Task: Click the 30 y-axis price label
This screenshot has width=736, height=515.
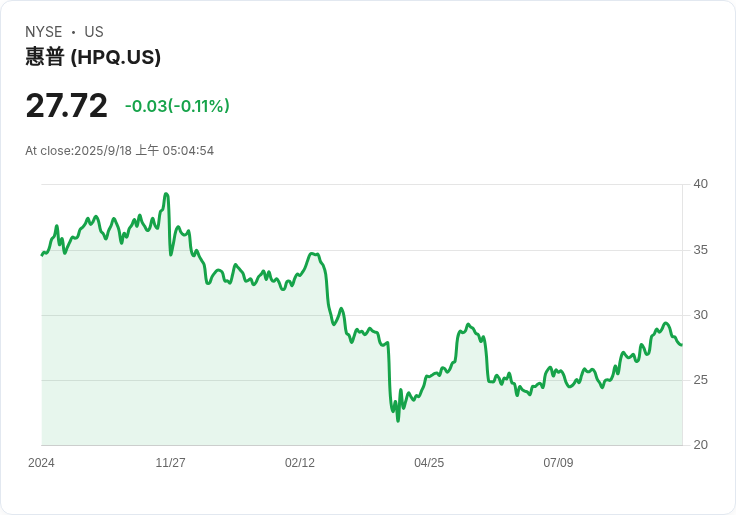Action: (x=700, y=315)
